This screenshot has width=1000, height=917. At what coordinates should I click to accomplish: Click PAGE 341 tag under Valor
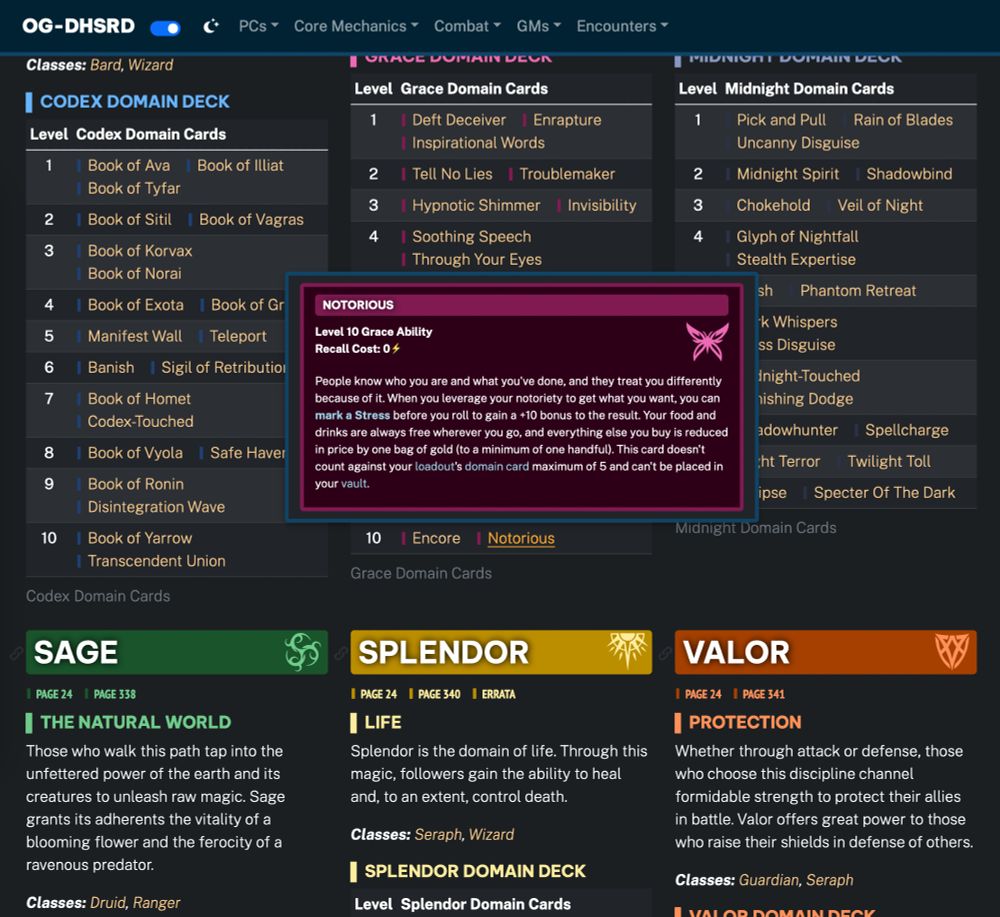(763, 694)
